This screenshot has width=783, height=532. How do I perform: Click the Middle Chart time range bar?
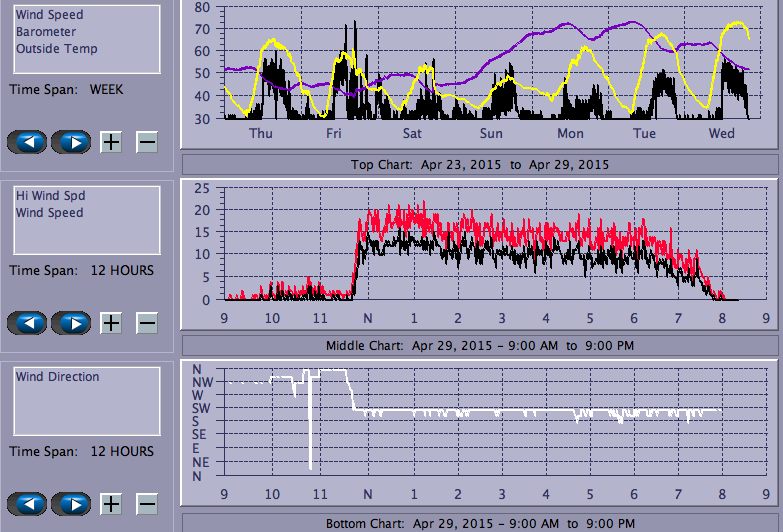(479, 346)
